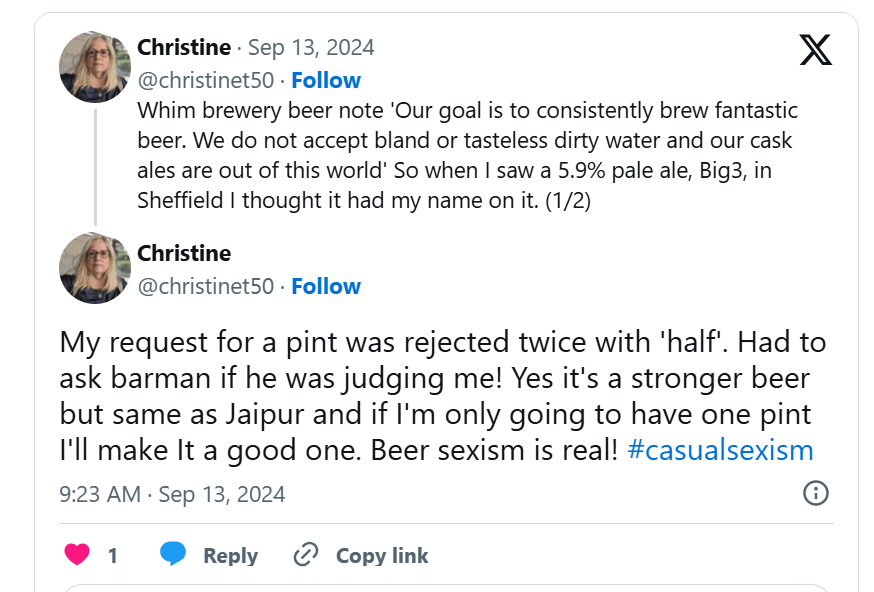Click the blue speech bubble reply icon
The width and height of the screenshot is (874, 592).
174,555
